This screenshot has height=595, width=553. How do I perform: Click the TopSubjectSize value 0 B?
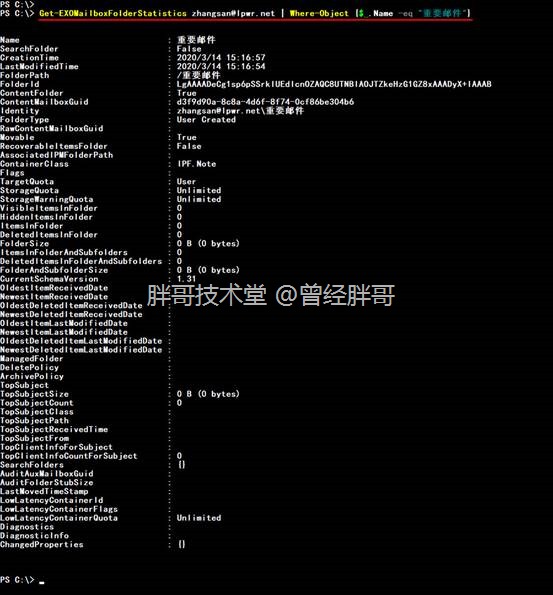[x=208, y=394]
